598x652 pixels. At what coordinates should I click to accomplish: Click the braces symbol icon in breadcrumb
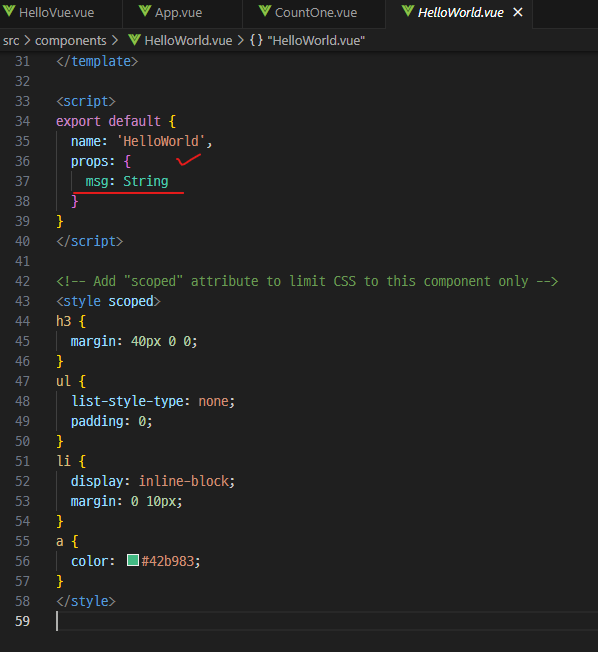click(x=256, y=41)
